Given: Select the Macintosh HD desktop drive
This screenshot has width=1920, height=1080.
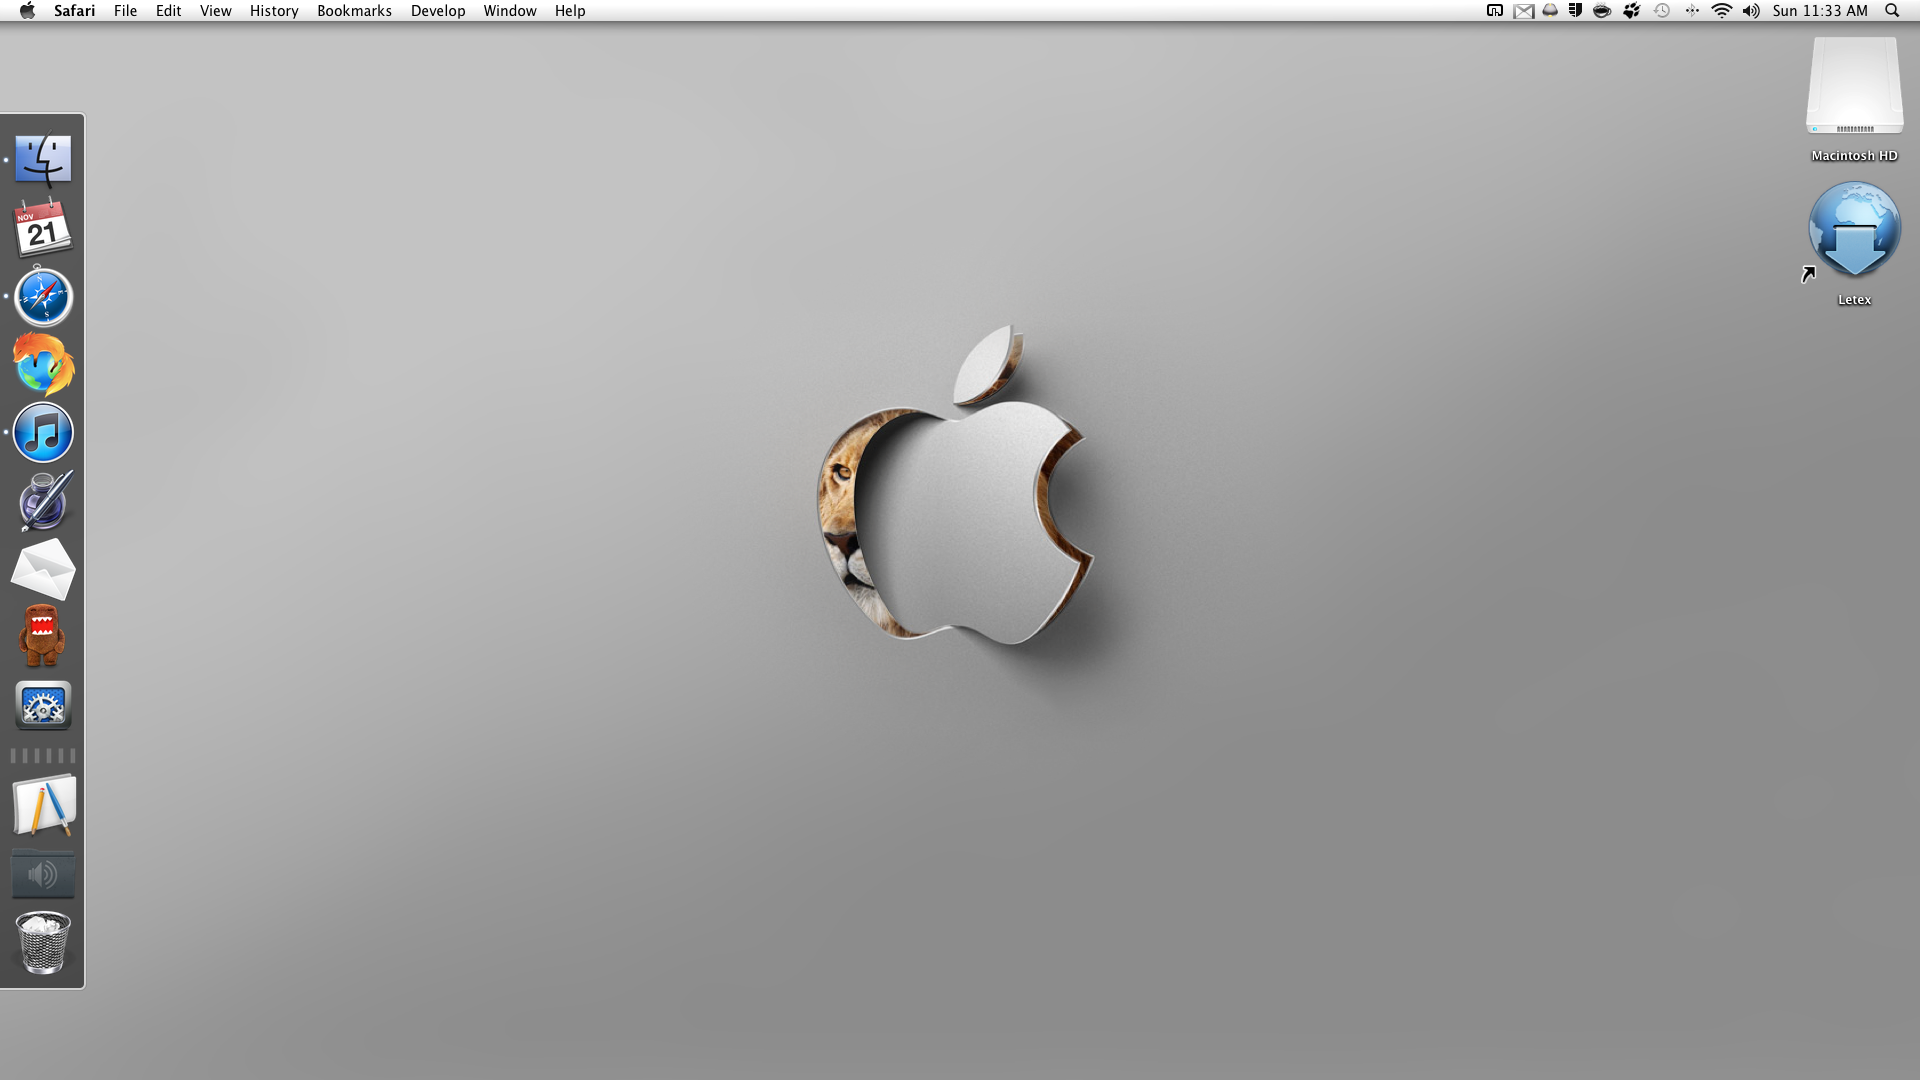Looking at the screenshot, I should pyautogui.click(x=1854, y=88).
